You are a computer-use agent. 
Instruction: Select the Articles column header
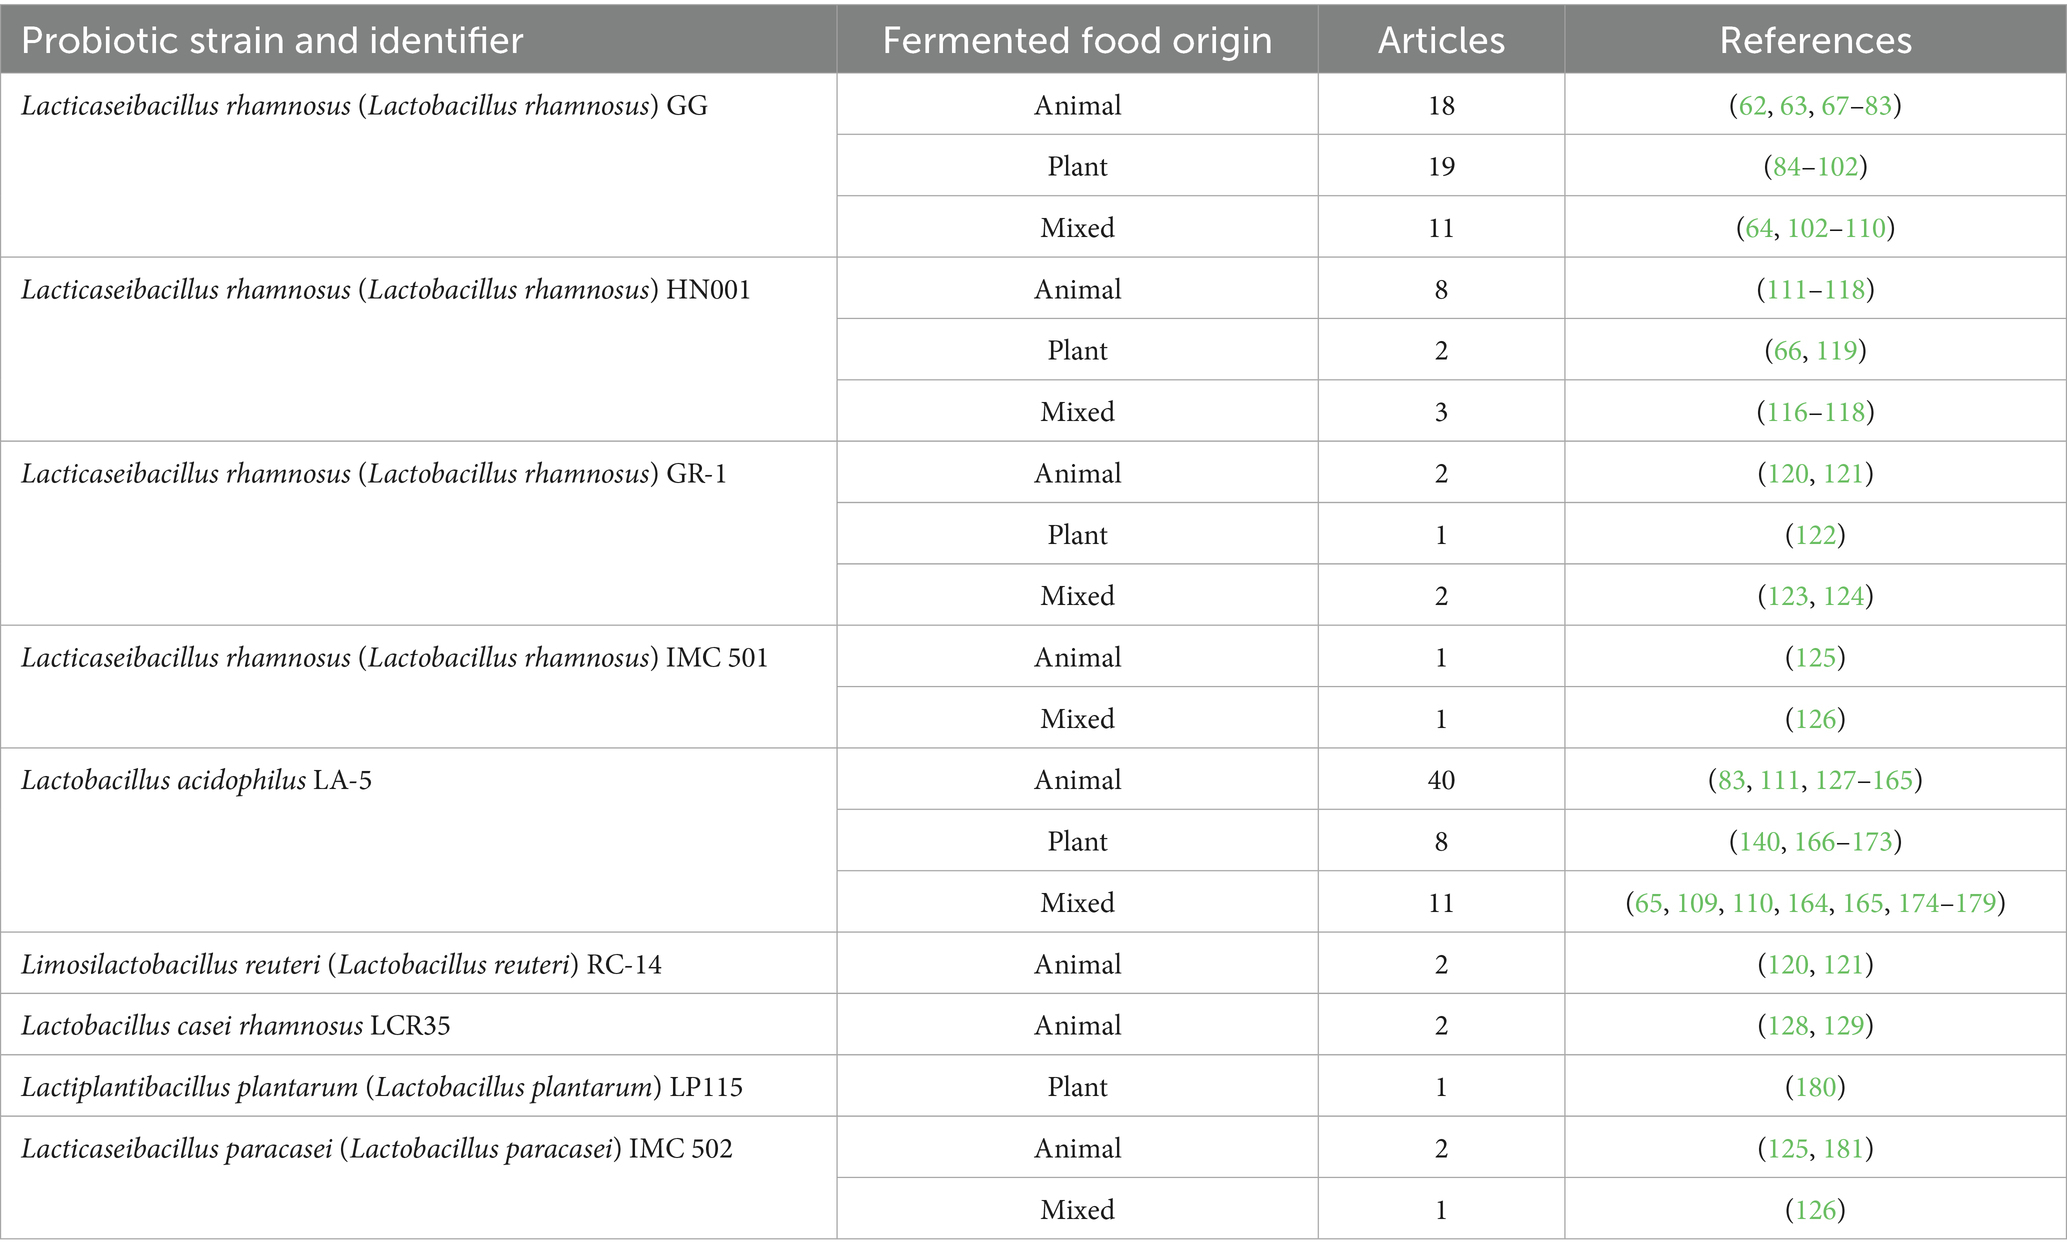click(x=1441, y=40)
